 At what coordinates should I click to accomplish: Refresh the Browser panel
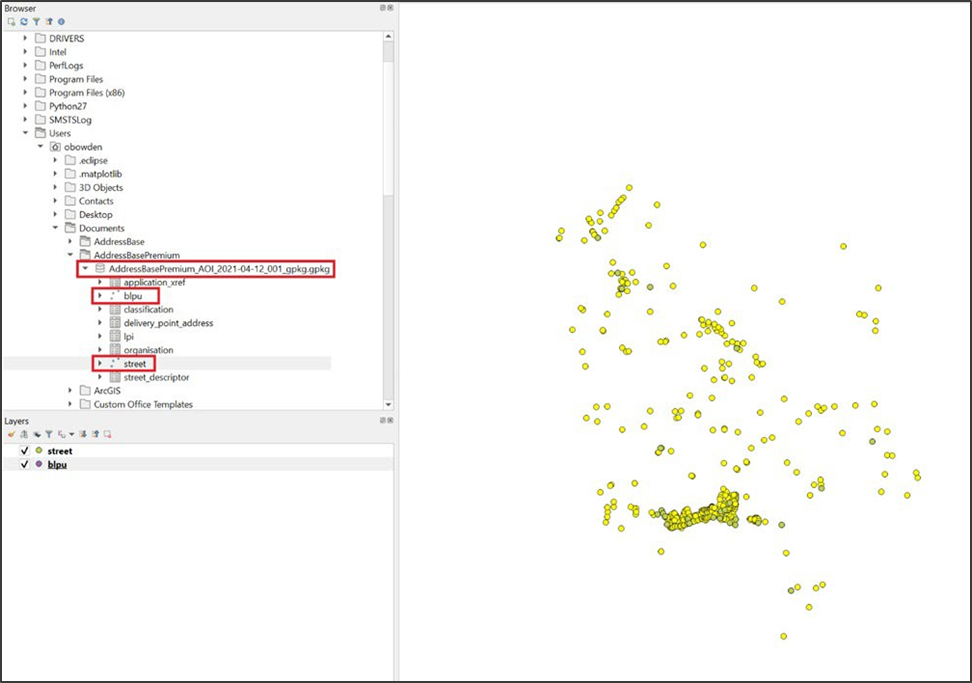(x=24, y=22)
